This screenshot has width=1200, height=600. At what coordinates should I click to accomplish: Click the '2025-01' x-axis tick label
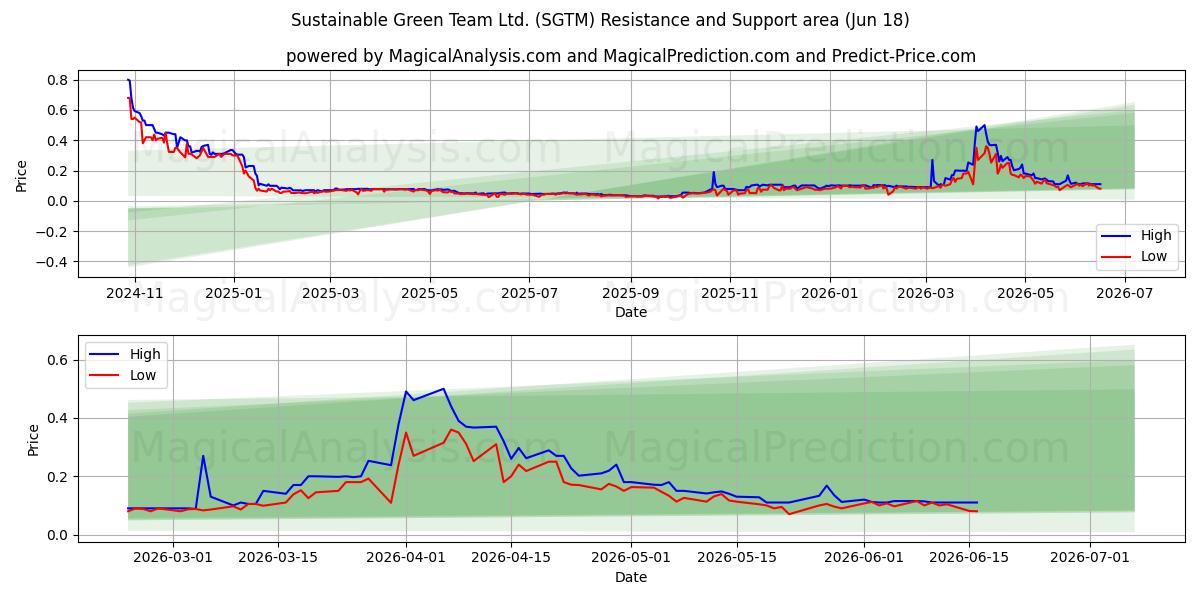[x=234, y=293]
